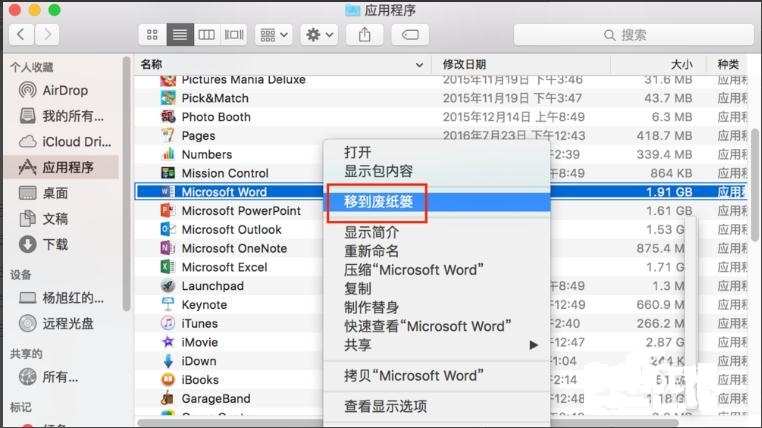This screenshot has height=428, width=762.
Task: Select the iDown app row
Action: [228, 361]
